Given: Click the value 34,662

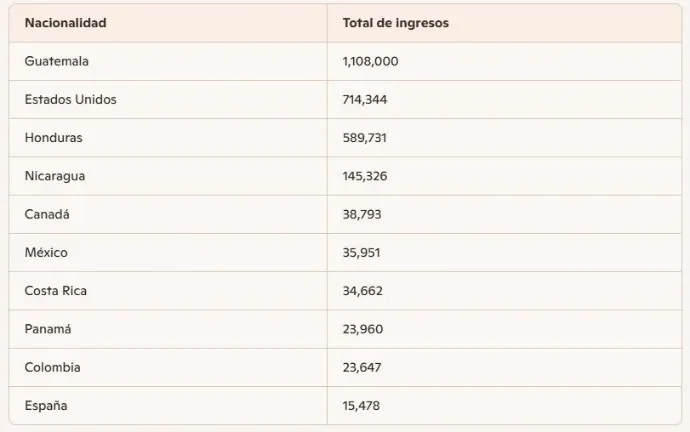Looking at the screenshot, I should tap(363, 291).
